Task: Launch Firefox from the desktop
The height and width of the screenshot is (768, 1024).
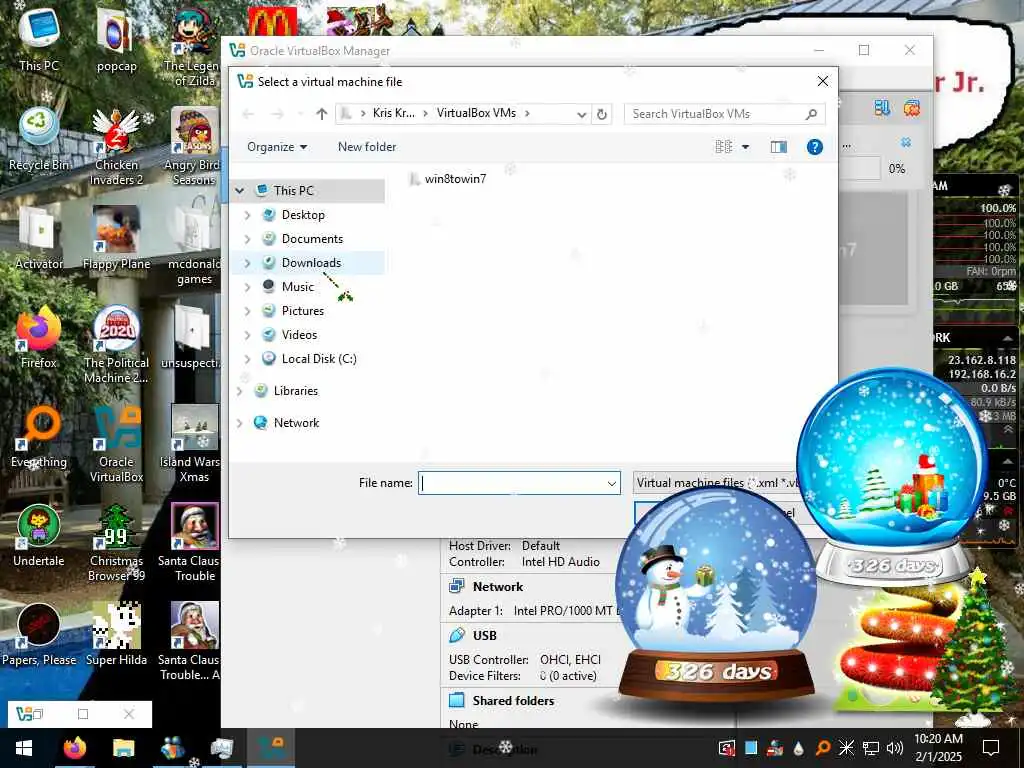Action: point(39,337)
